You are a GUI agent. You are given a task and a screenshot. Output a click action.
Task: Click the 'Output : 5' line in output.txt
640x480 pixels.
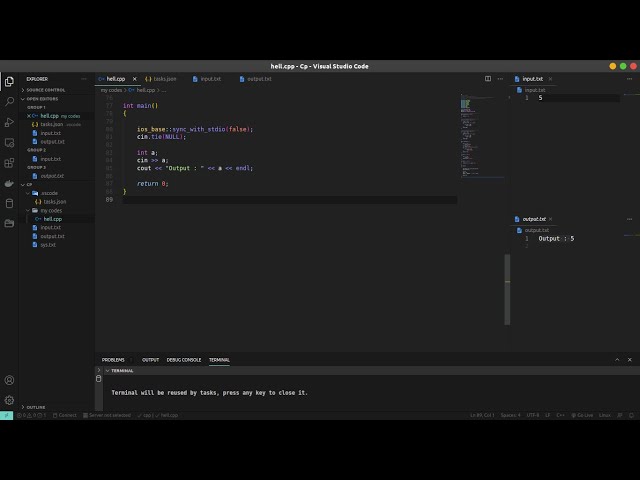coord(556,239)
